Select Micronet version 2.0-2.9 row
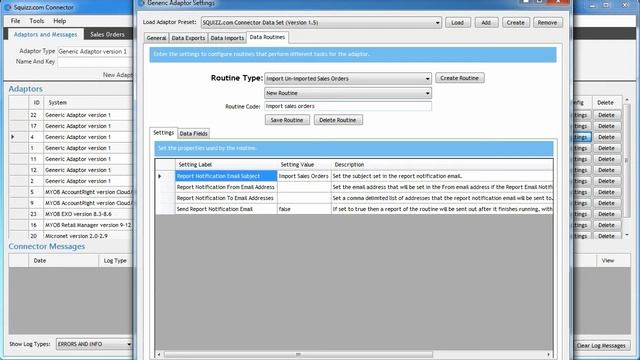The height and width of the screenshot is (360, 640). tap(71, 236)
